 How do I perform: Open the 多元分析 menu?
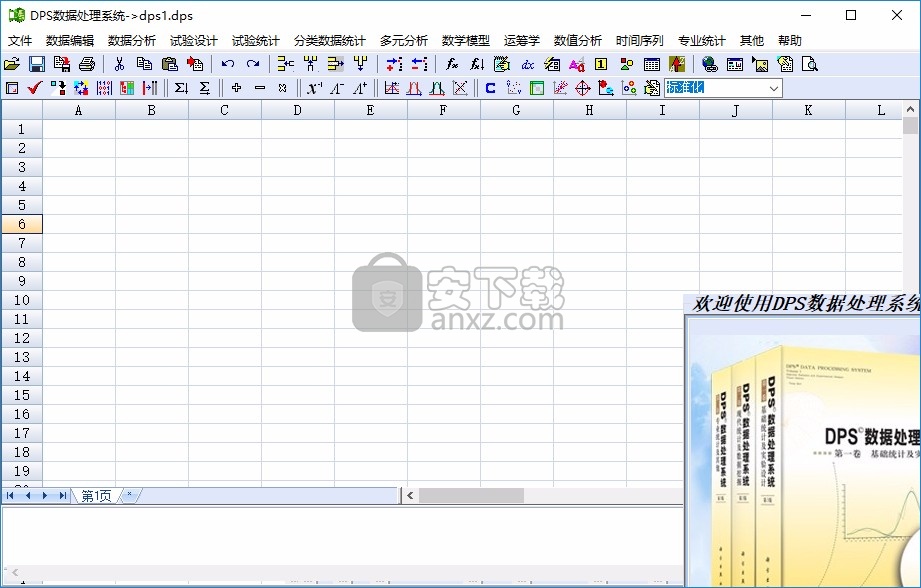click(404, 41)
